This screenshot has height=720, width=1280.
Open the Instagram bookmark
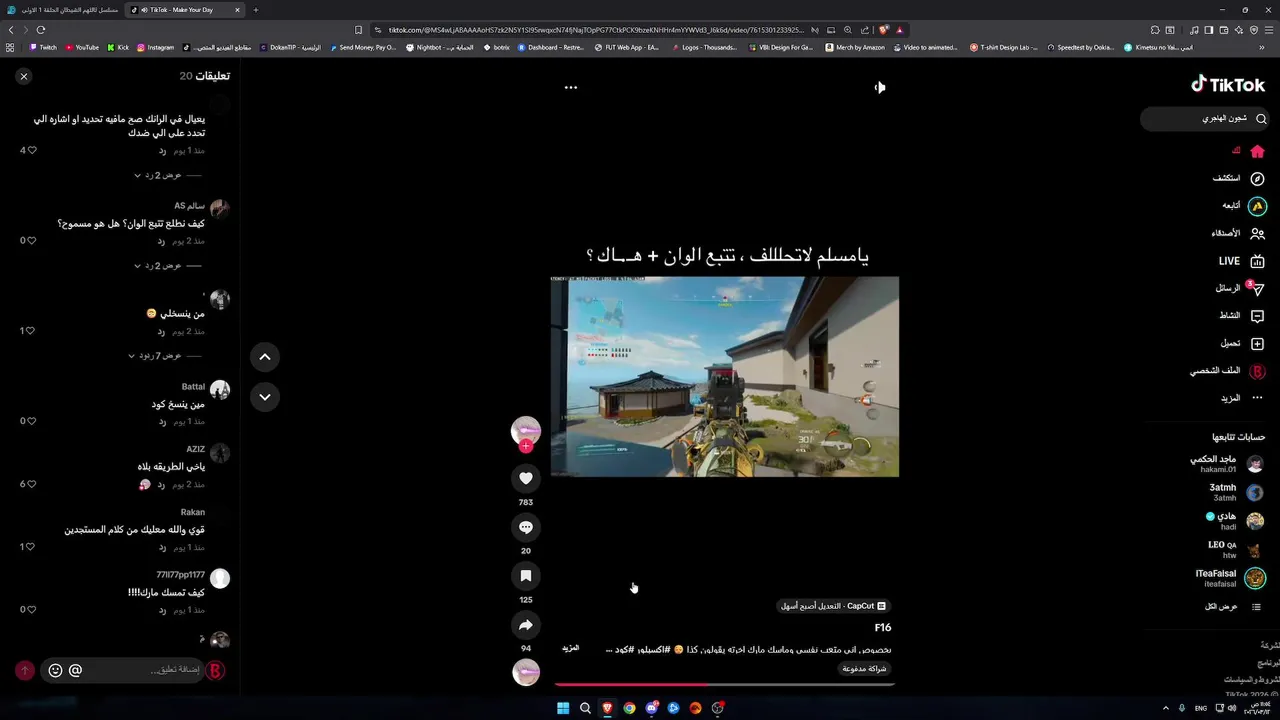[x=155, y=47]
